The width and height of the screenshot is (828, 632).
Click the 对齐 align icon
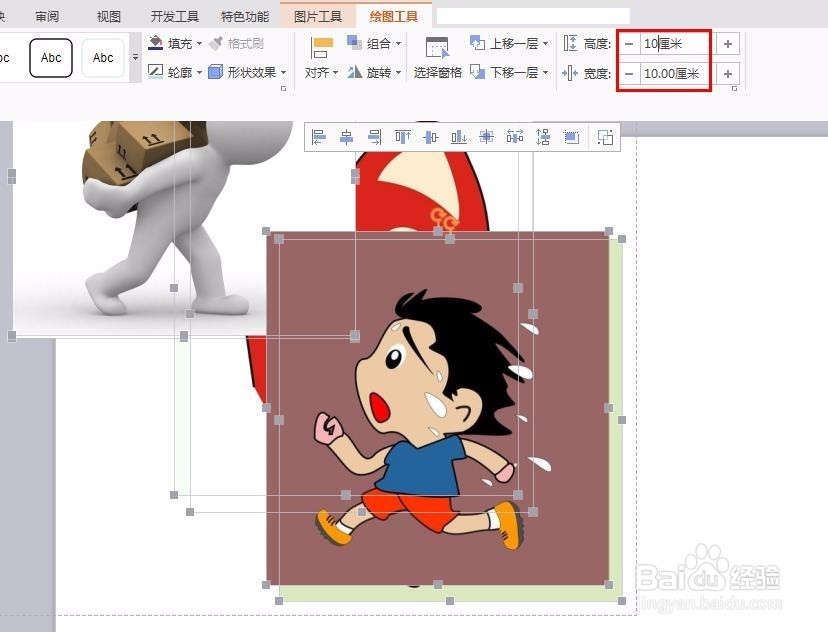pos(322,48)
